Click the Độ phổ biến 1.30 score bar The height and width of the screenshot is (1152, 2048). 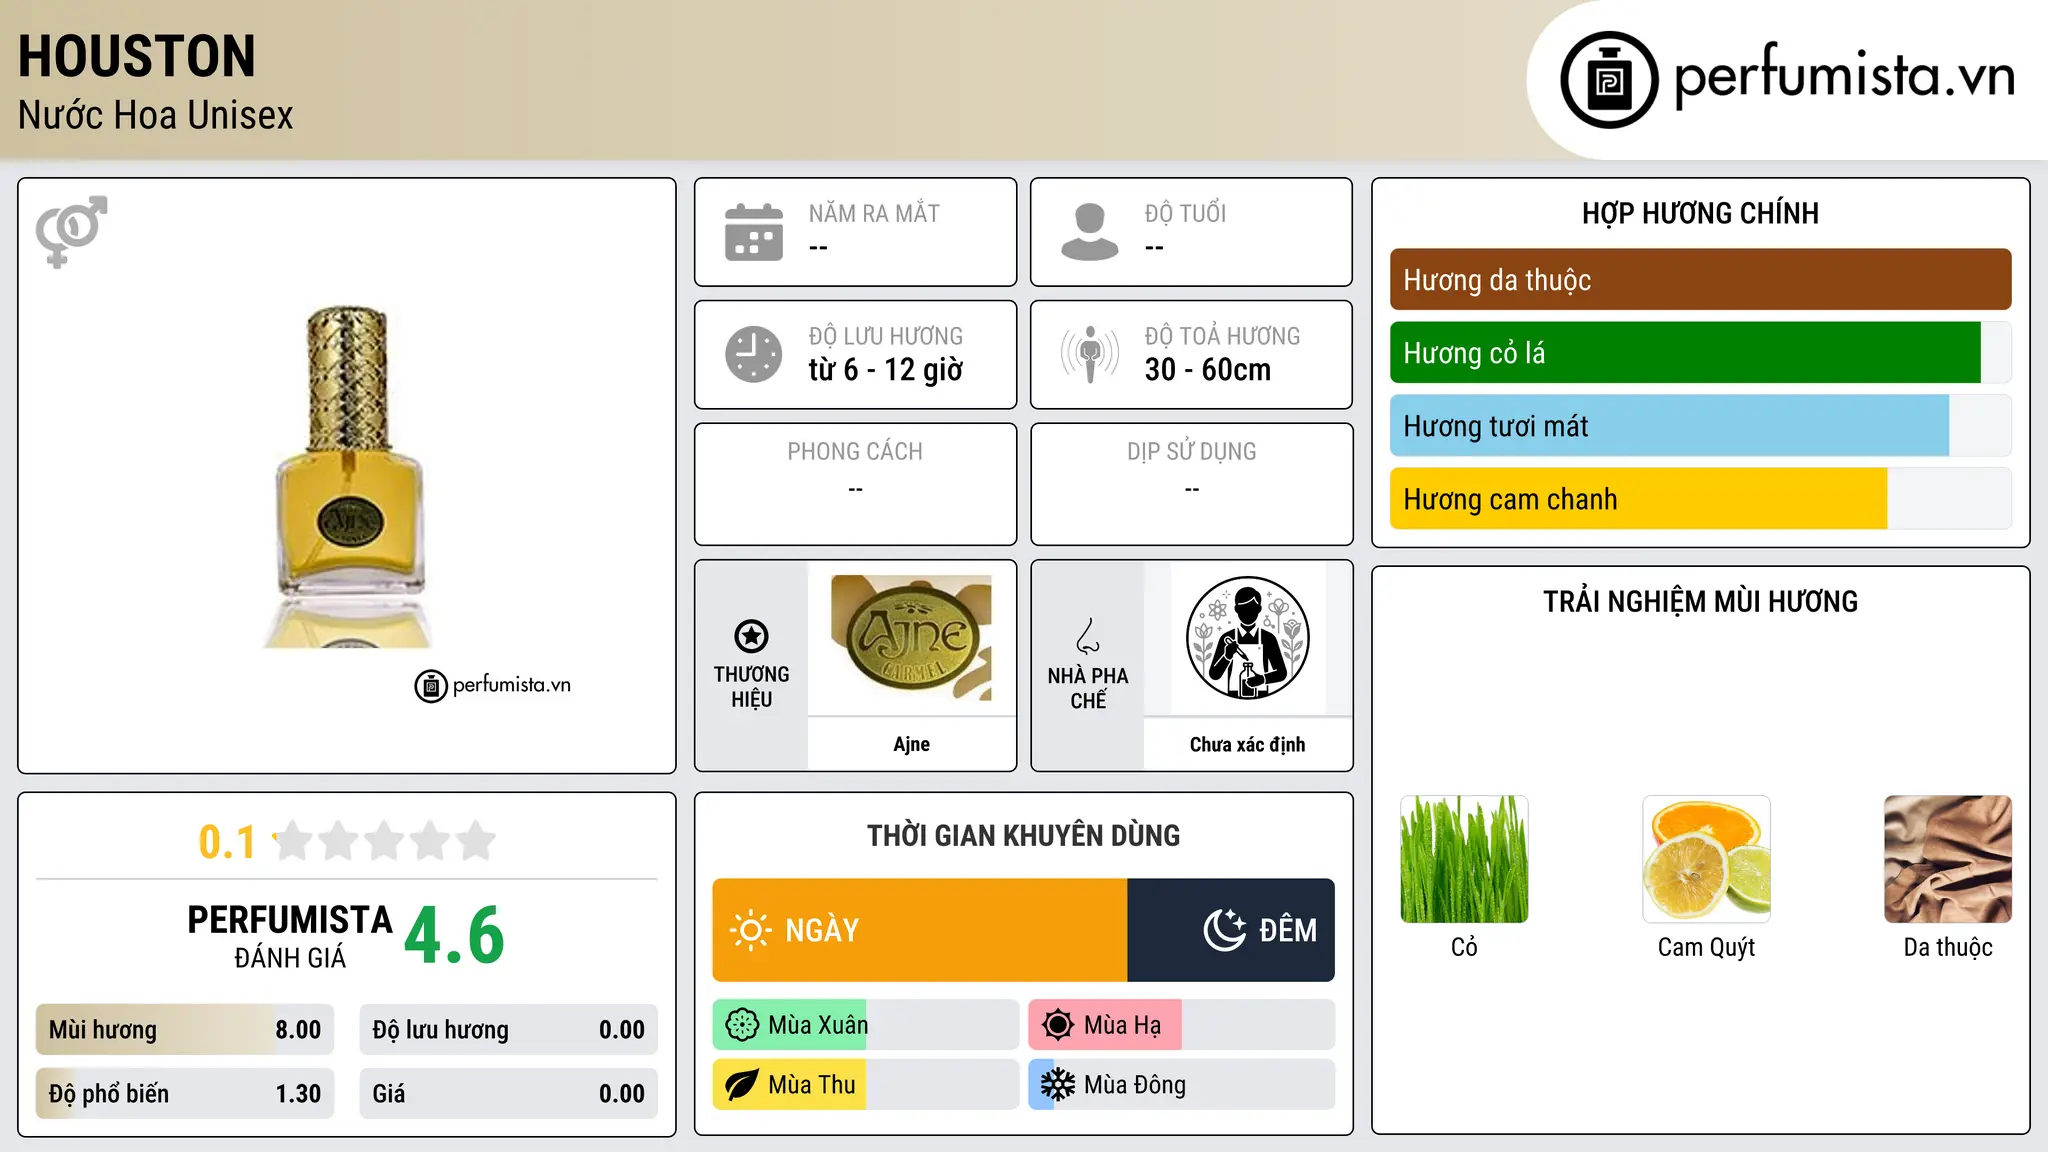(185, 1094)
